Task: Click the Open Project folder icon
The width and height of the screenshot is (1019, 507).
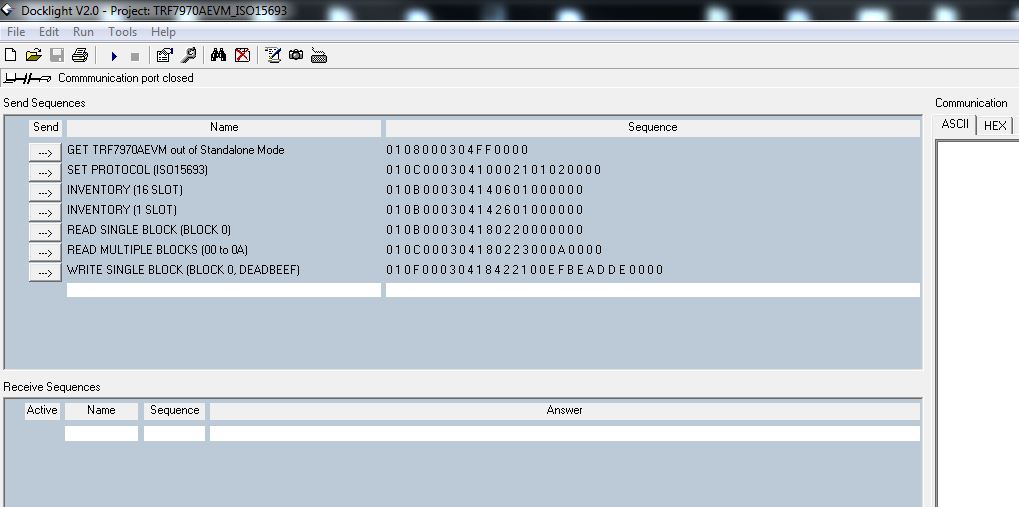Action: 33,56
